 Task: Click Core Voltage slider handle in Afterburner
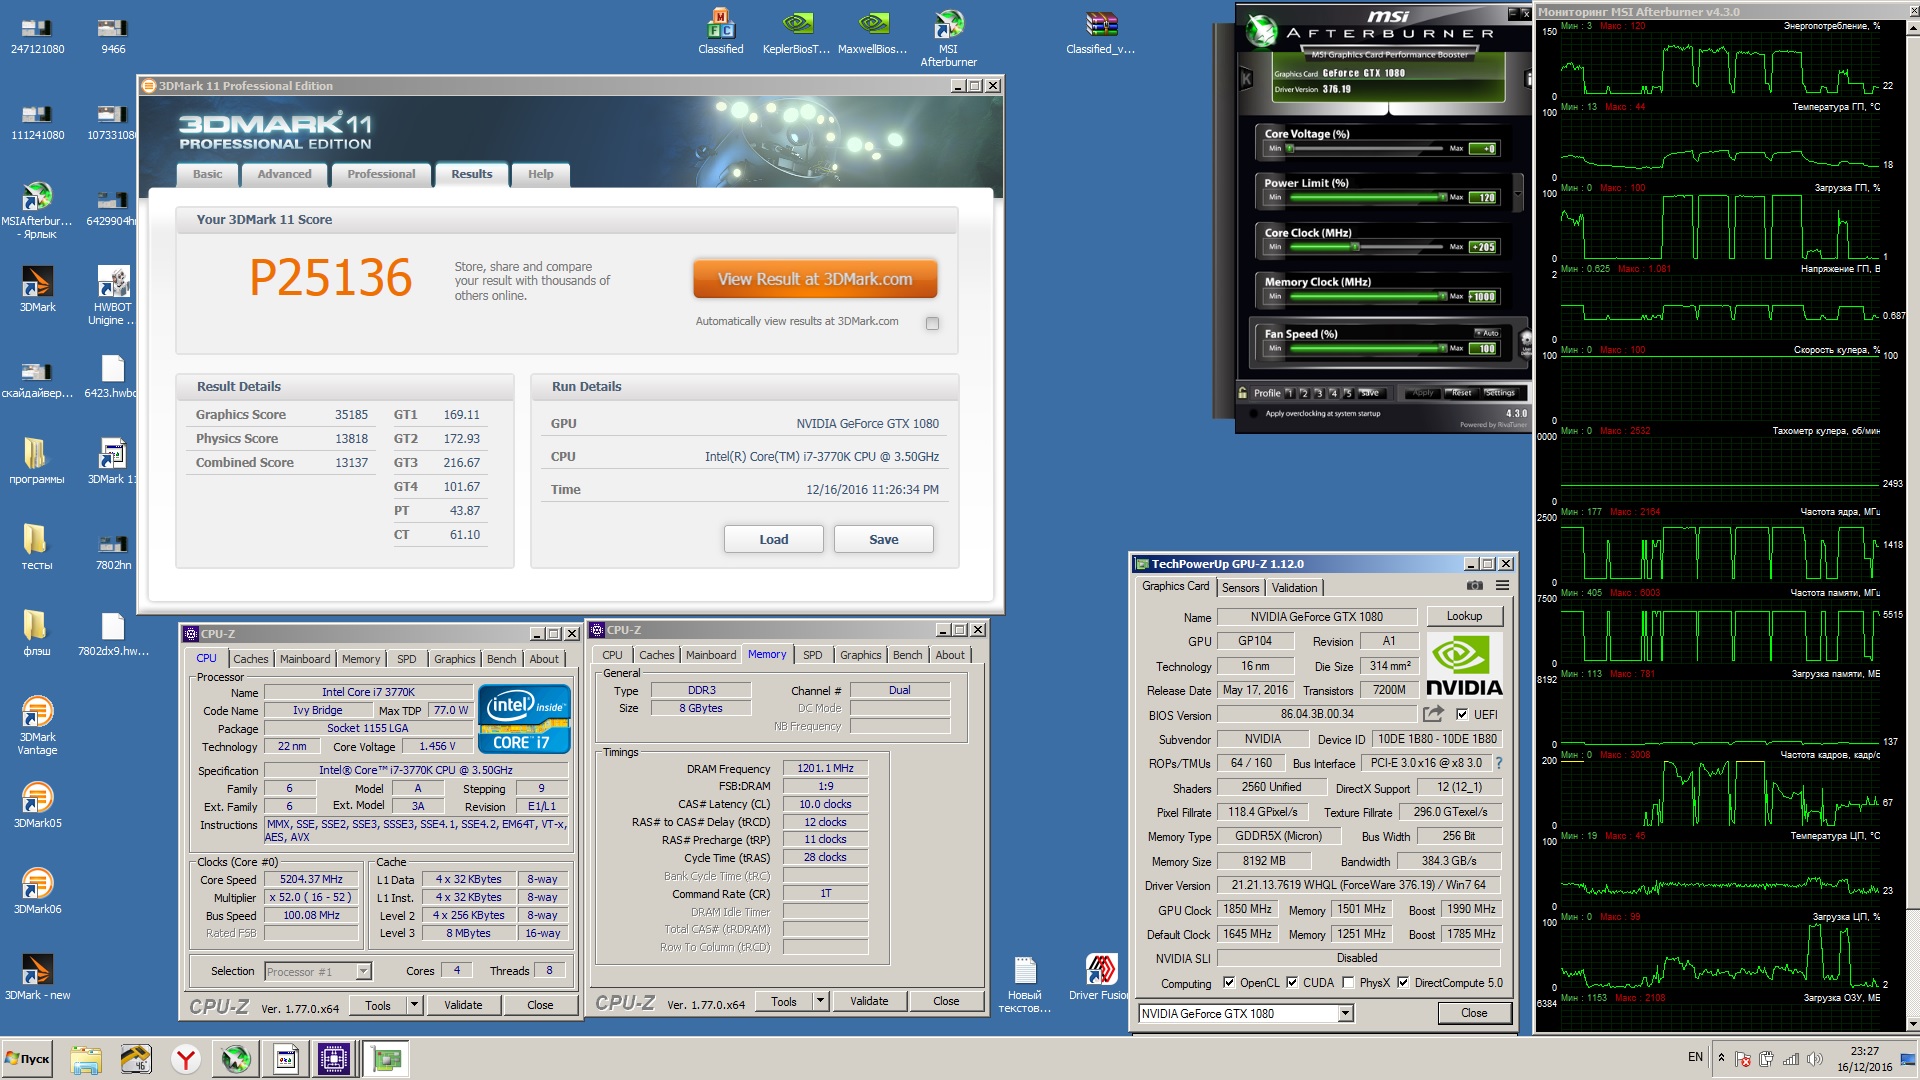[1290, 148]
